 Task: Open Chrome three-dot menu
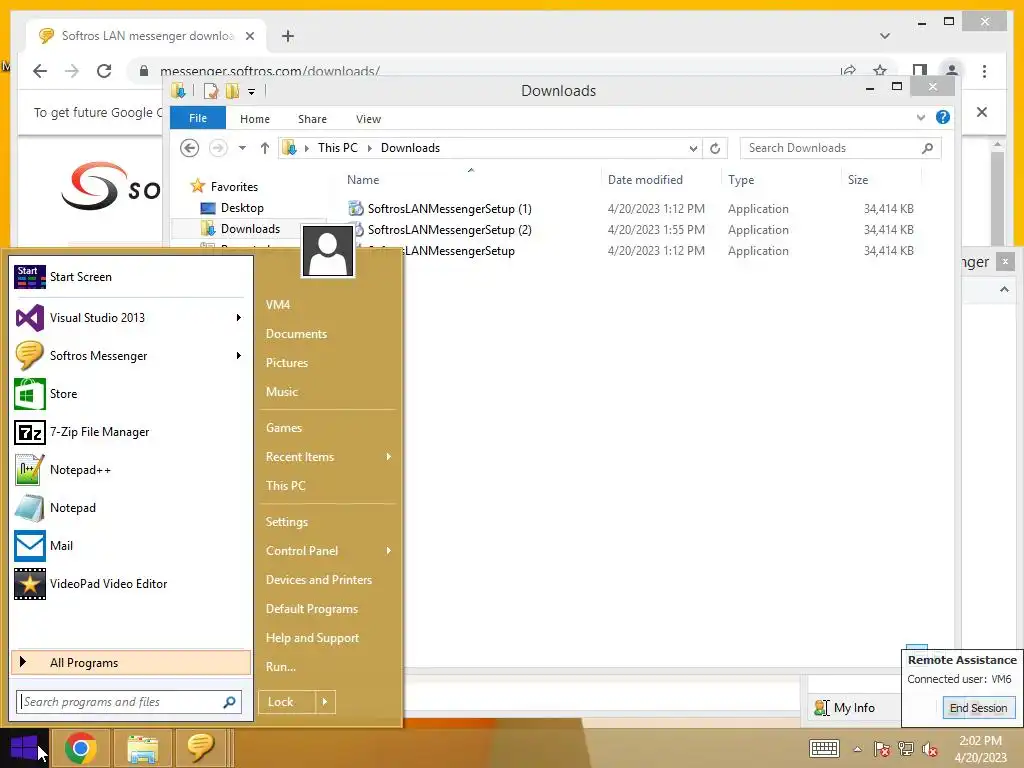[984, 71]
